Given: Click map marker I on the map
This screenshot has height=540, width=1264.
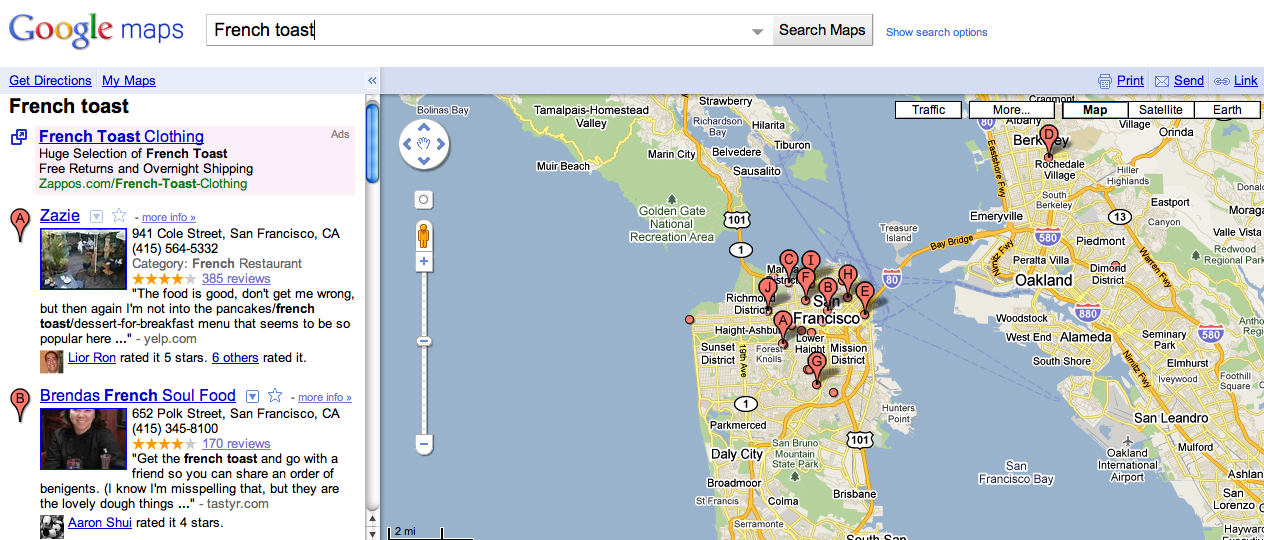Looking at the screenshot, I should coord(811,261).
